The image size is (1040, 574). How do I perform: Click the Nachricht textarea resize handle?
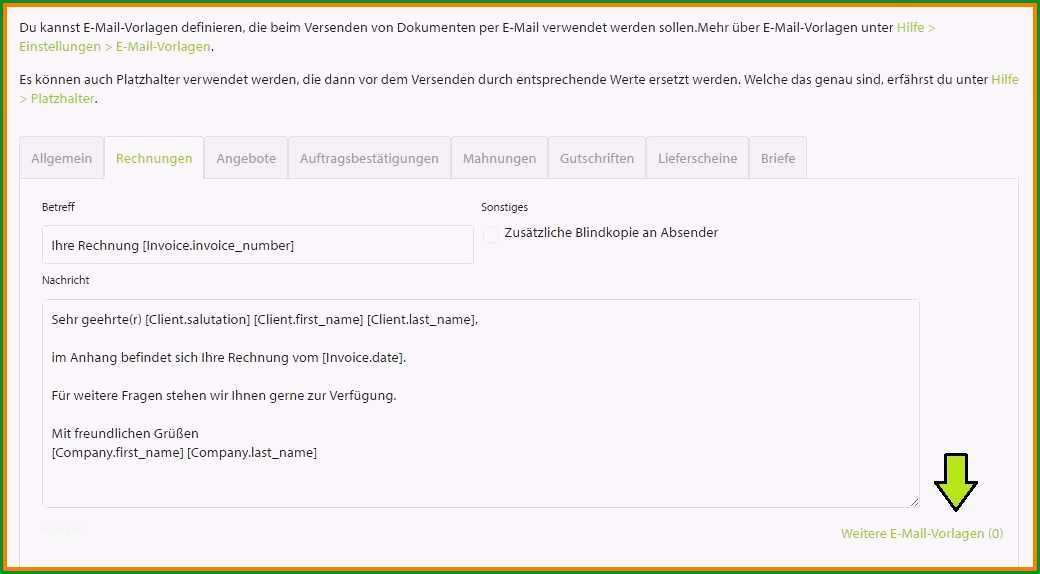point(914,502)
